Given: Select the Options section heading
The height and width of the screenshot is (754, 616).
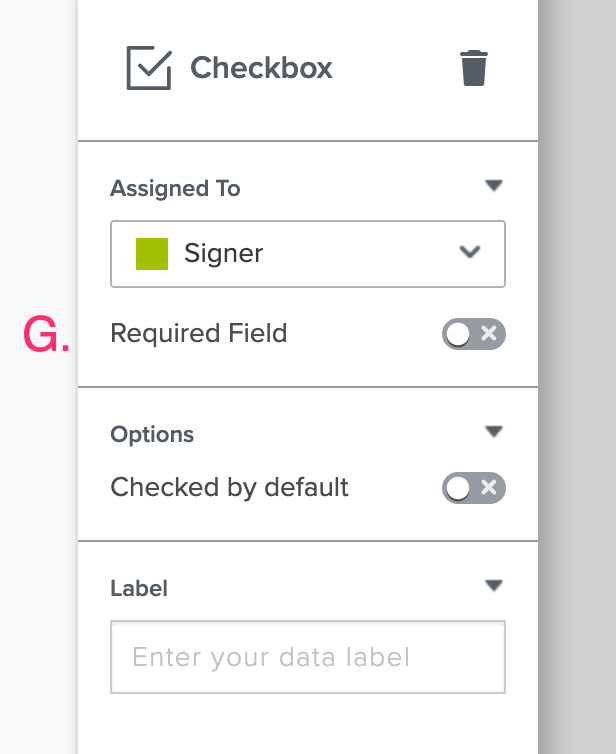Looking at the screenshot, I should point(152,434).
